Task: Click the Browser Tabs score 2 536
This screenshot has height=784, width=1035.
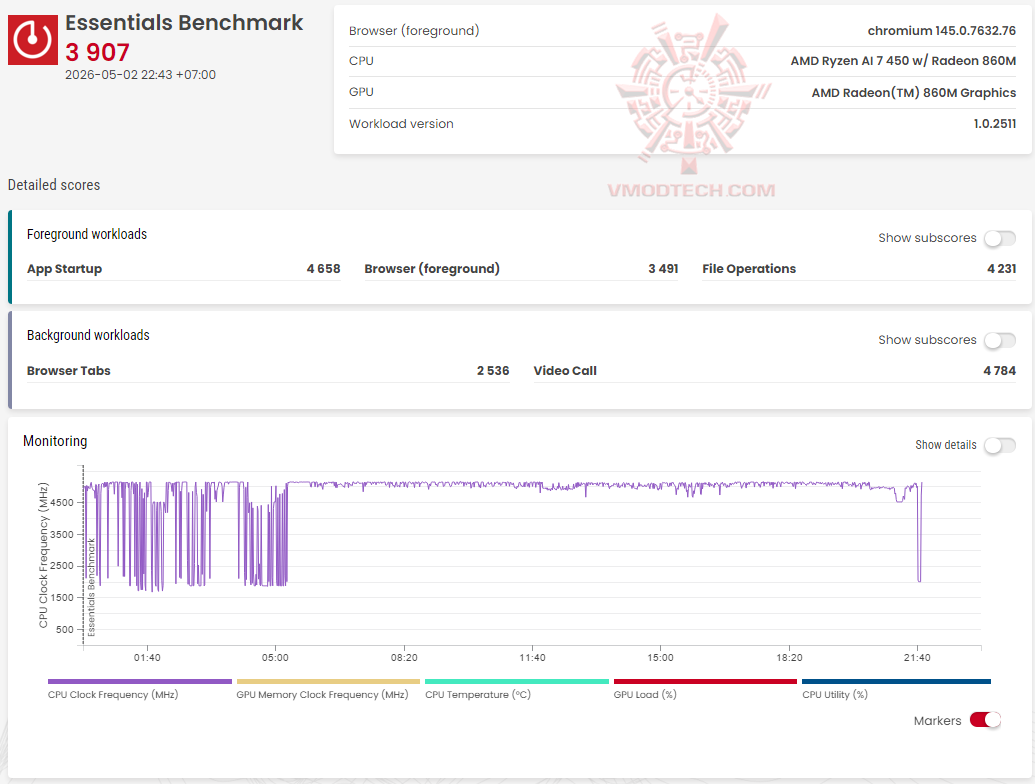Action: [493, 371]
